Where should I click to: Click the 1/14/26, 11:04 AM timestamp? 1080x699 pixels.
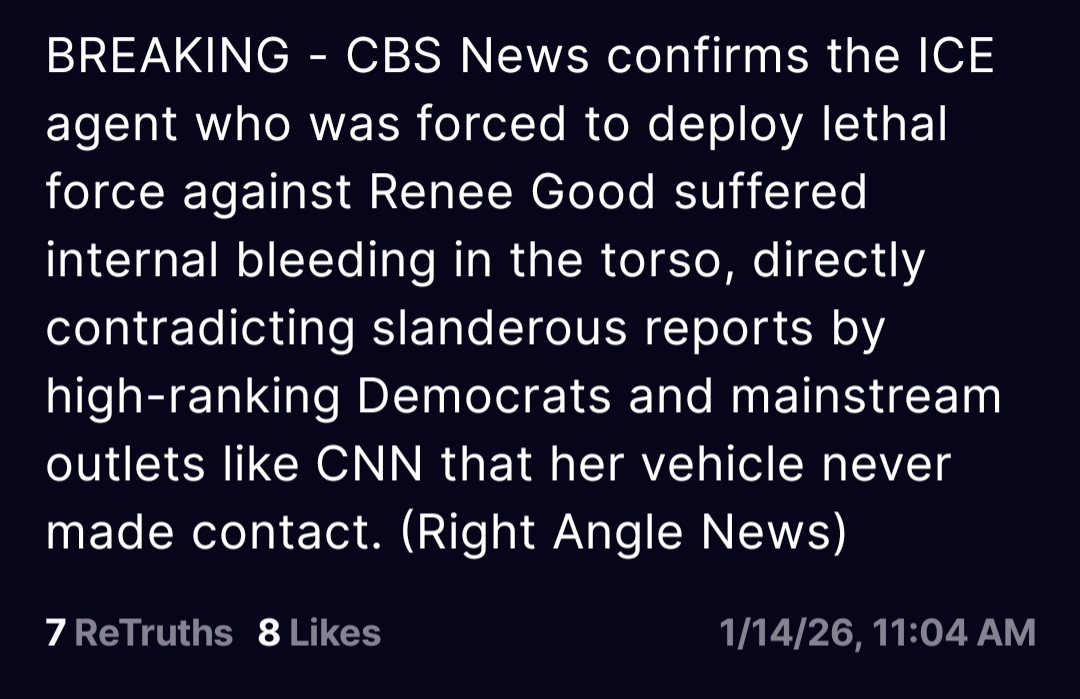point(877,633)
